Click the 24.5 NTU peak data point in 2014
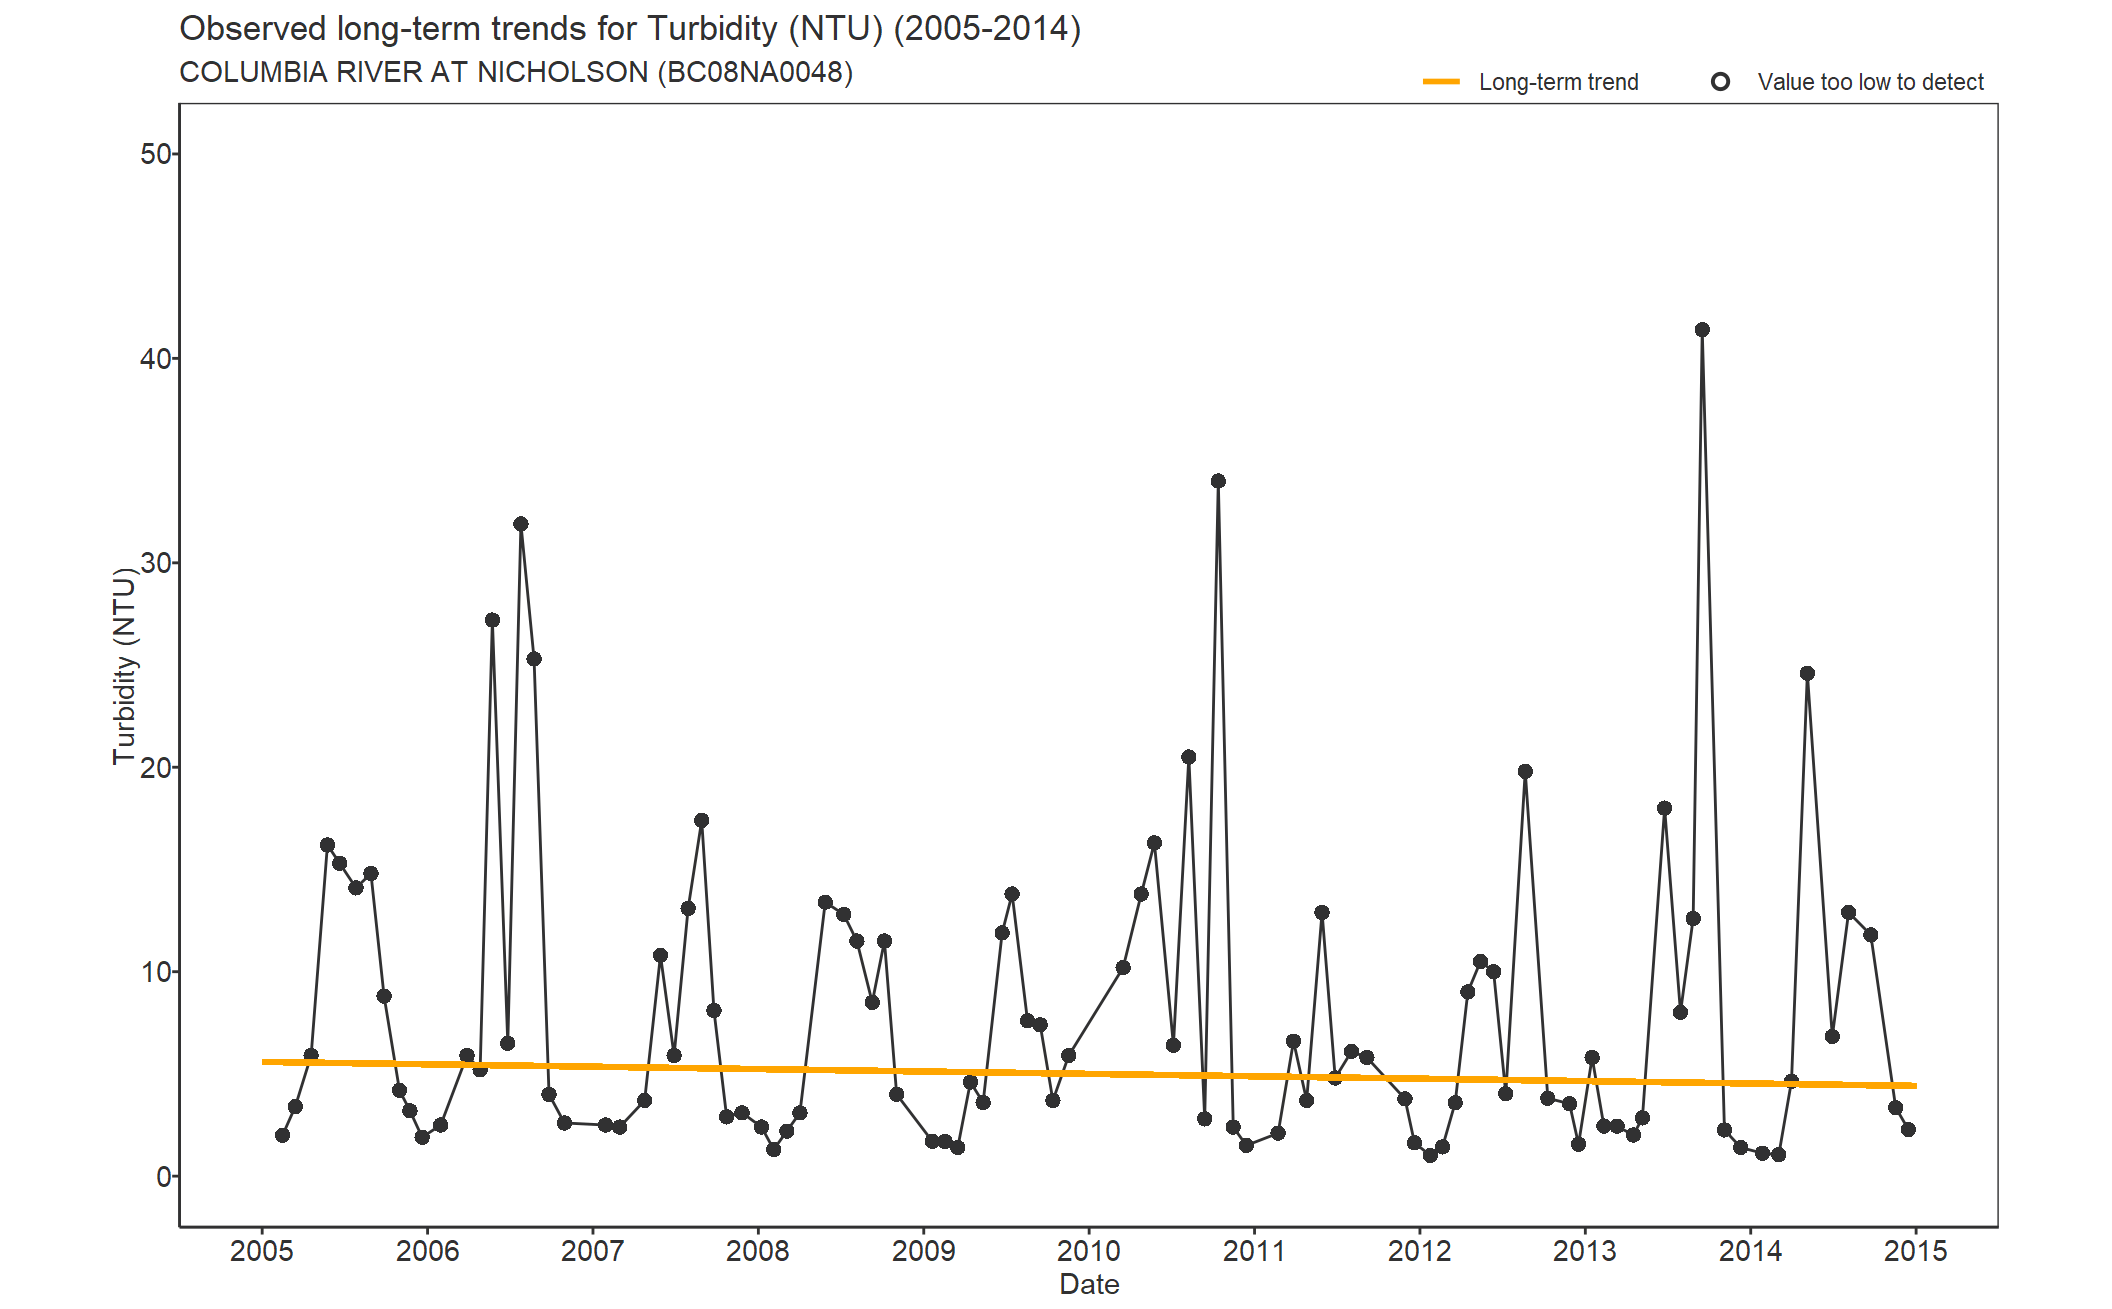2112x1309 pixels. coord(1807,674)
